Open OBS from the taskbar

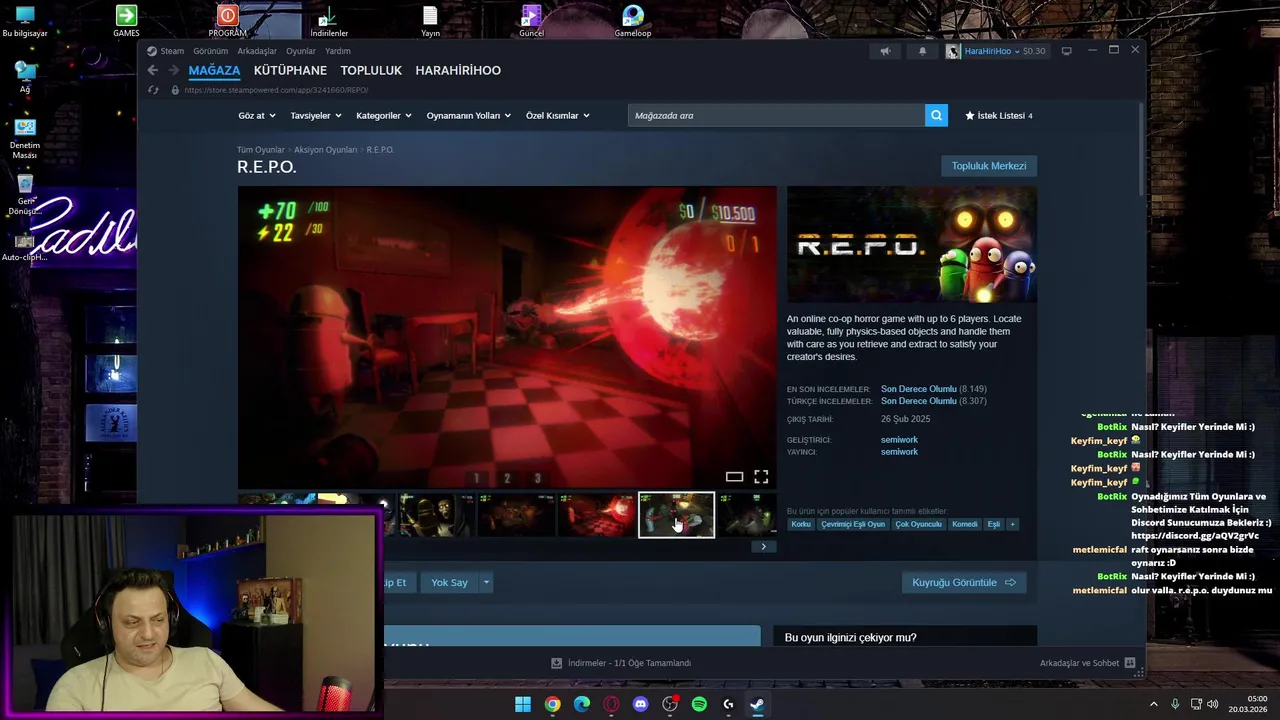pos(670,704)
